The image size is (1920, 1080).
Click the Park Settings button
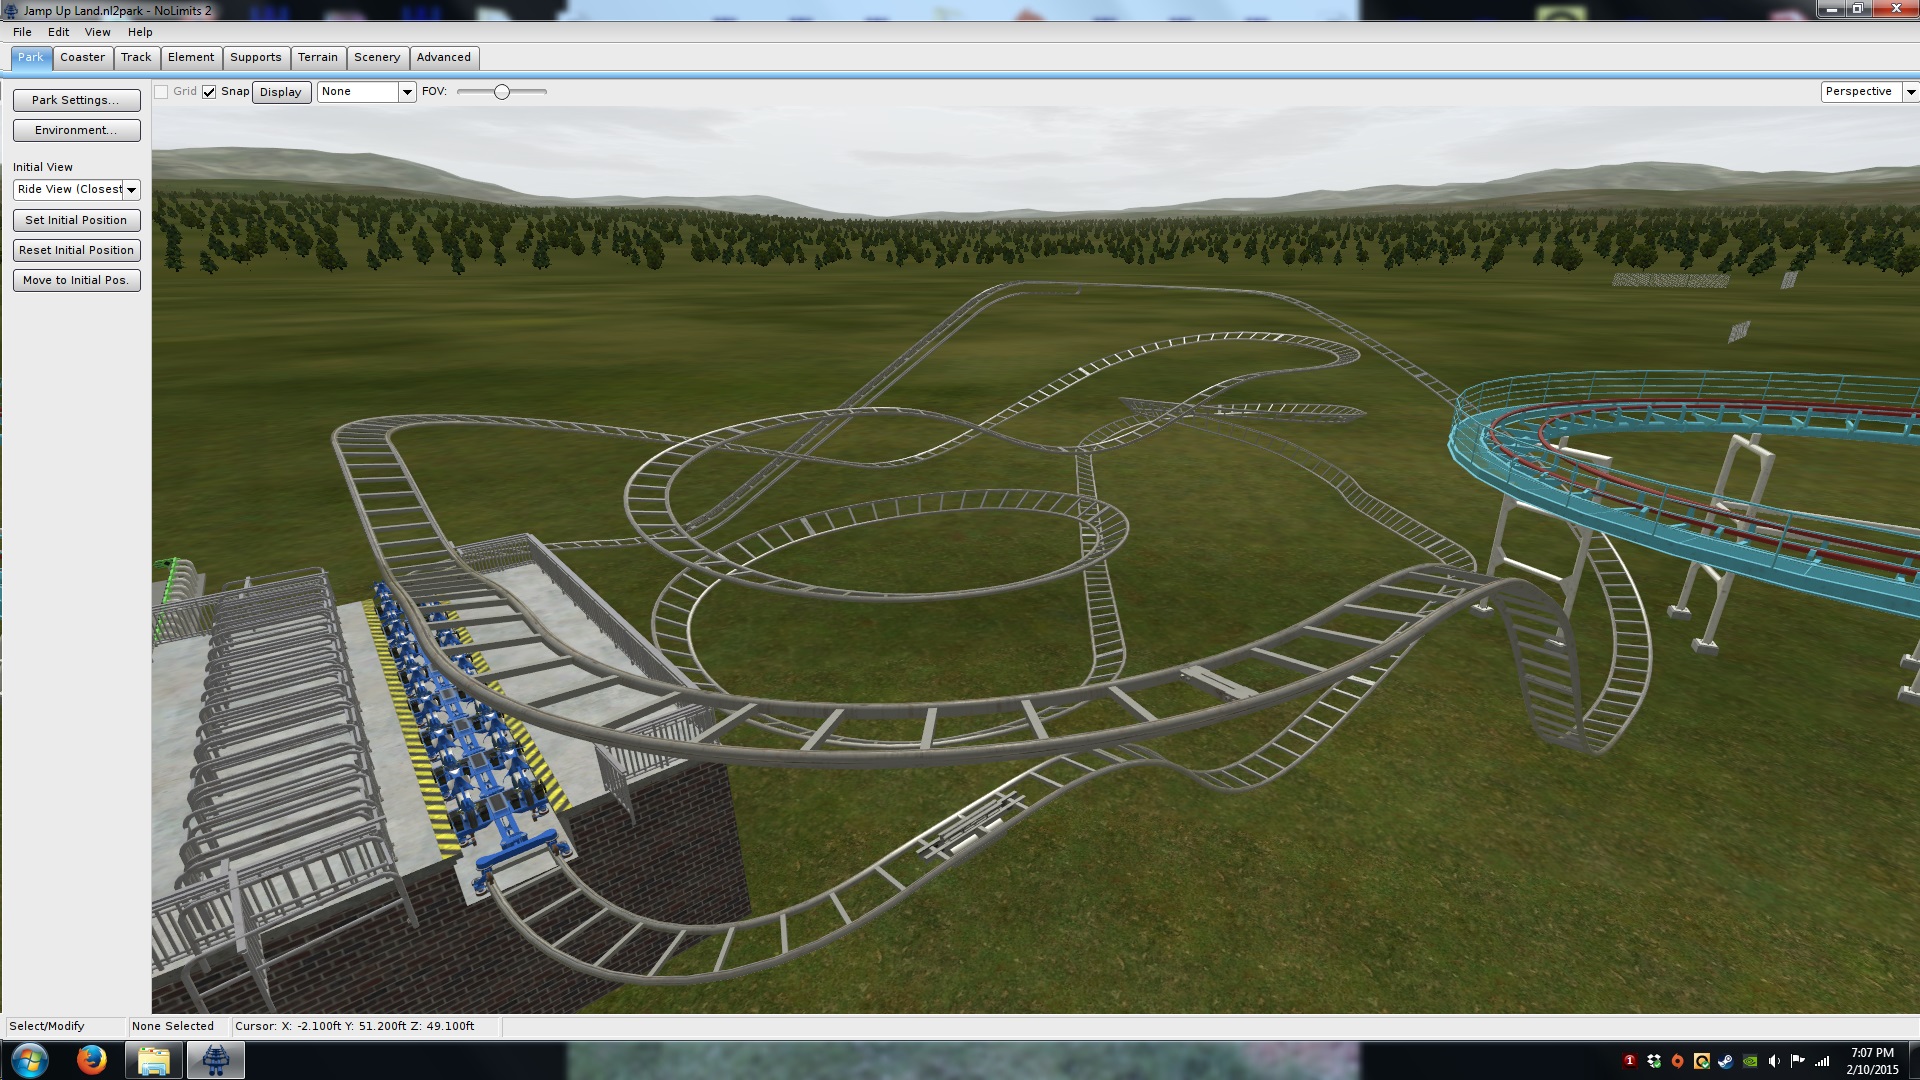(76, 100)
